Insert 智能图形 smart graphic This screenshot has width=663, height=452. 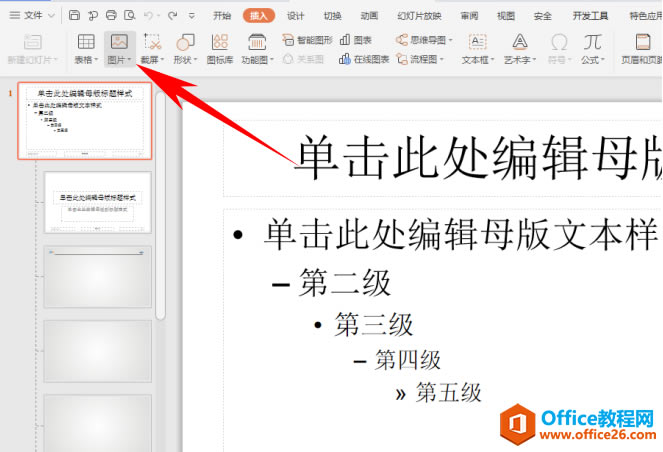pos(307,40)
